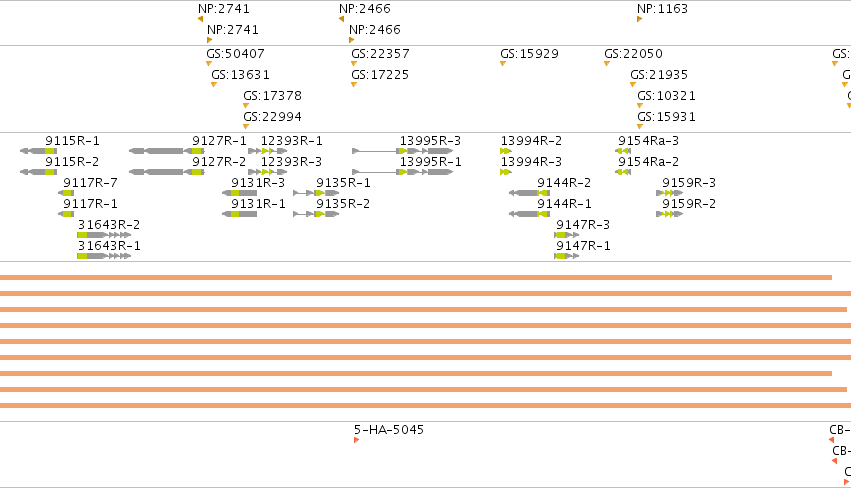Click the 9135R-1 transcript glyph
851x488 pixels.
point(316,193)
